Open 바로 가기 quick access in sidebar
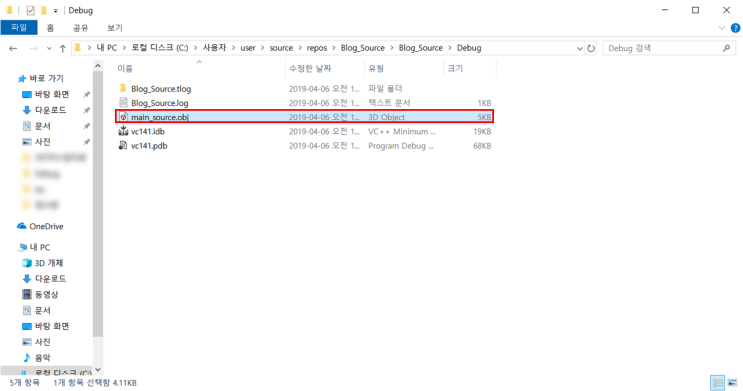 point(46,78)
